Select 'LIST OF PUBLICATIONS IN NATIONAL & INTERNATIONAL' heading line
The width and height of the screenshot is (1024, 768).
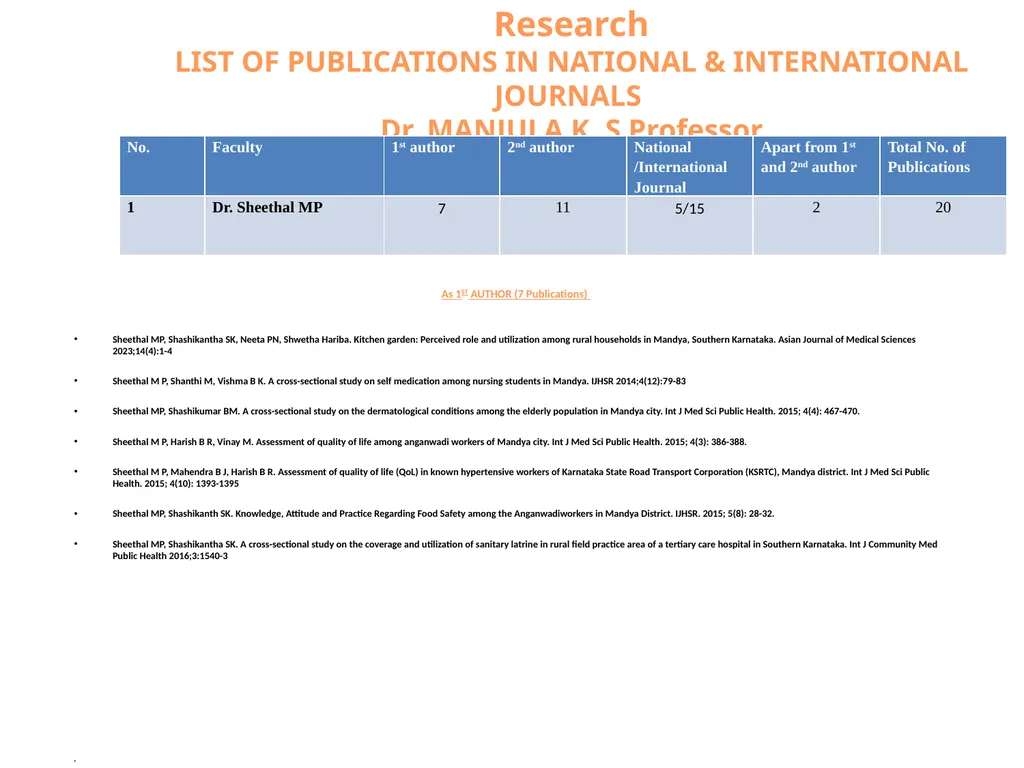coord(571,62)
